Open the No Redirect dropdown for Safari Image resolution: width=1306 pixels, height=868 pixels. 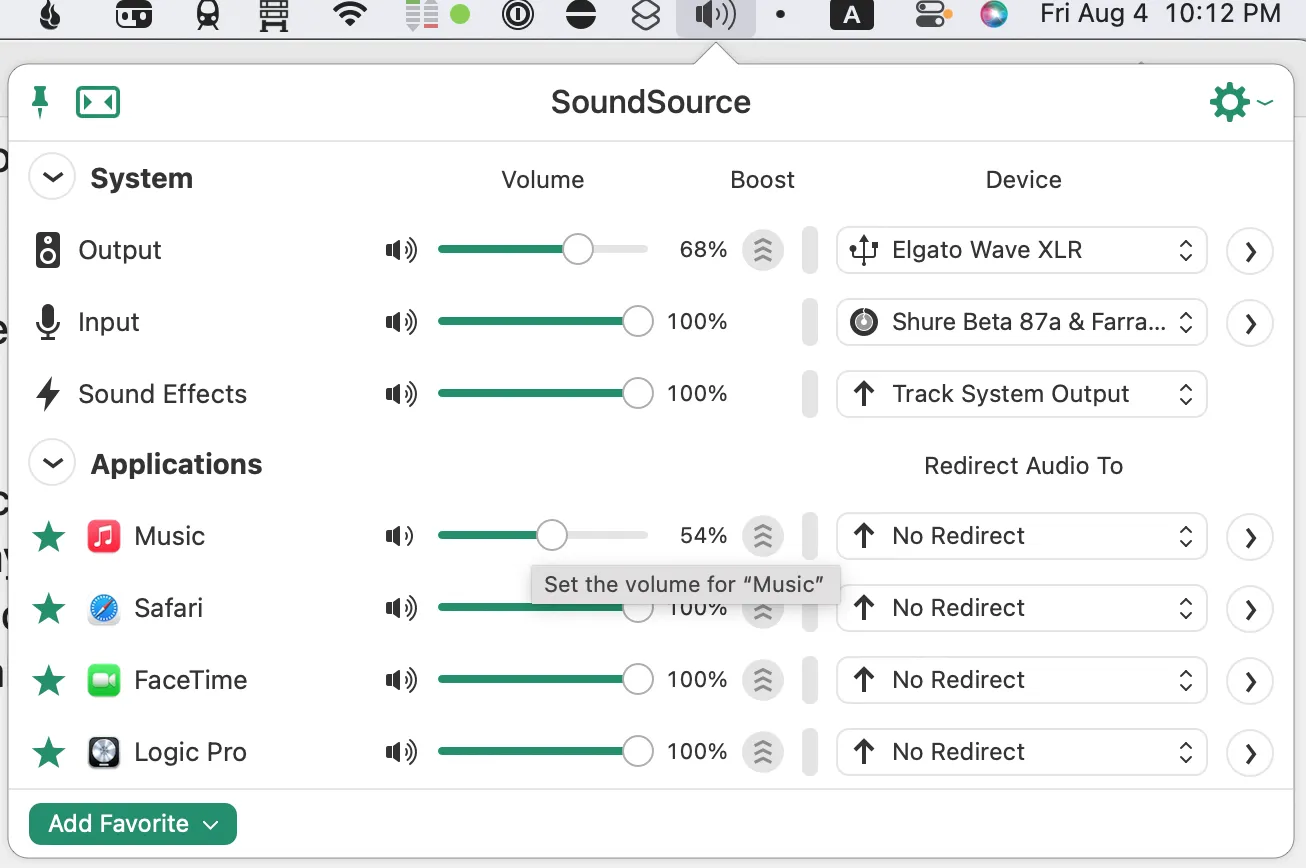[x=1021, y=608]
